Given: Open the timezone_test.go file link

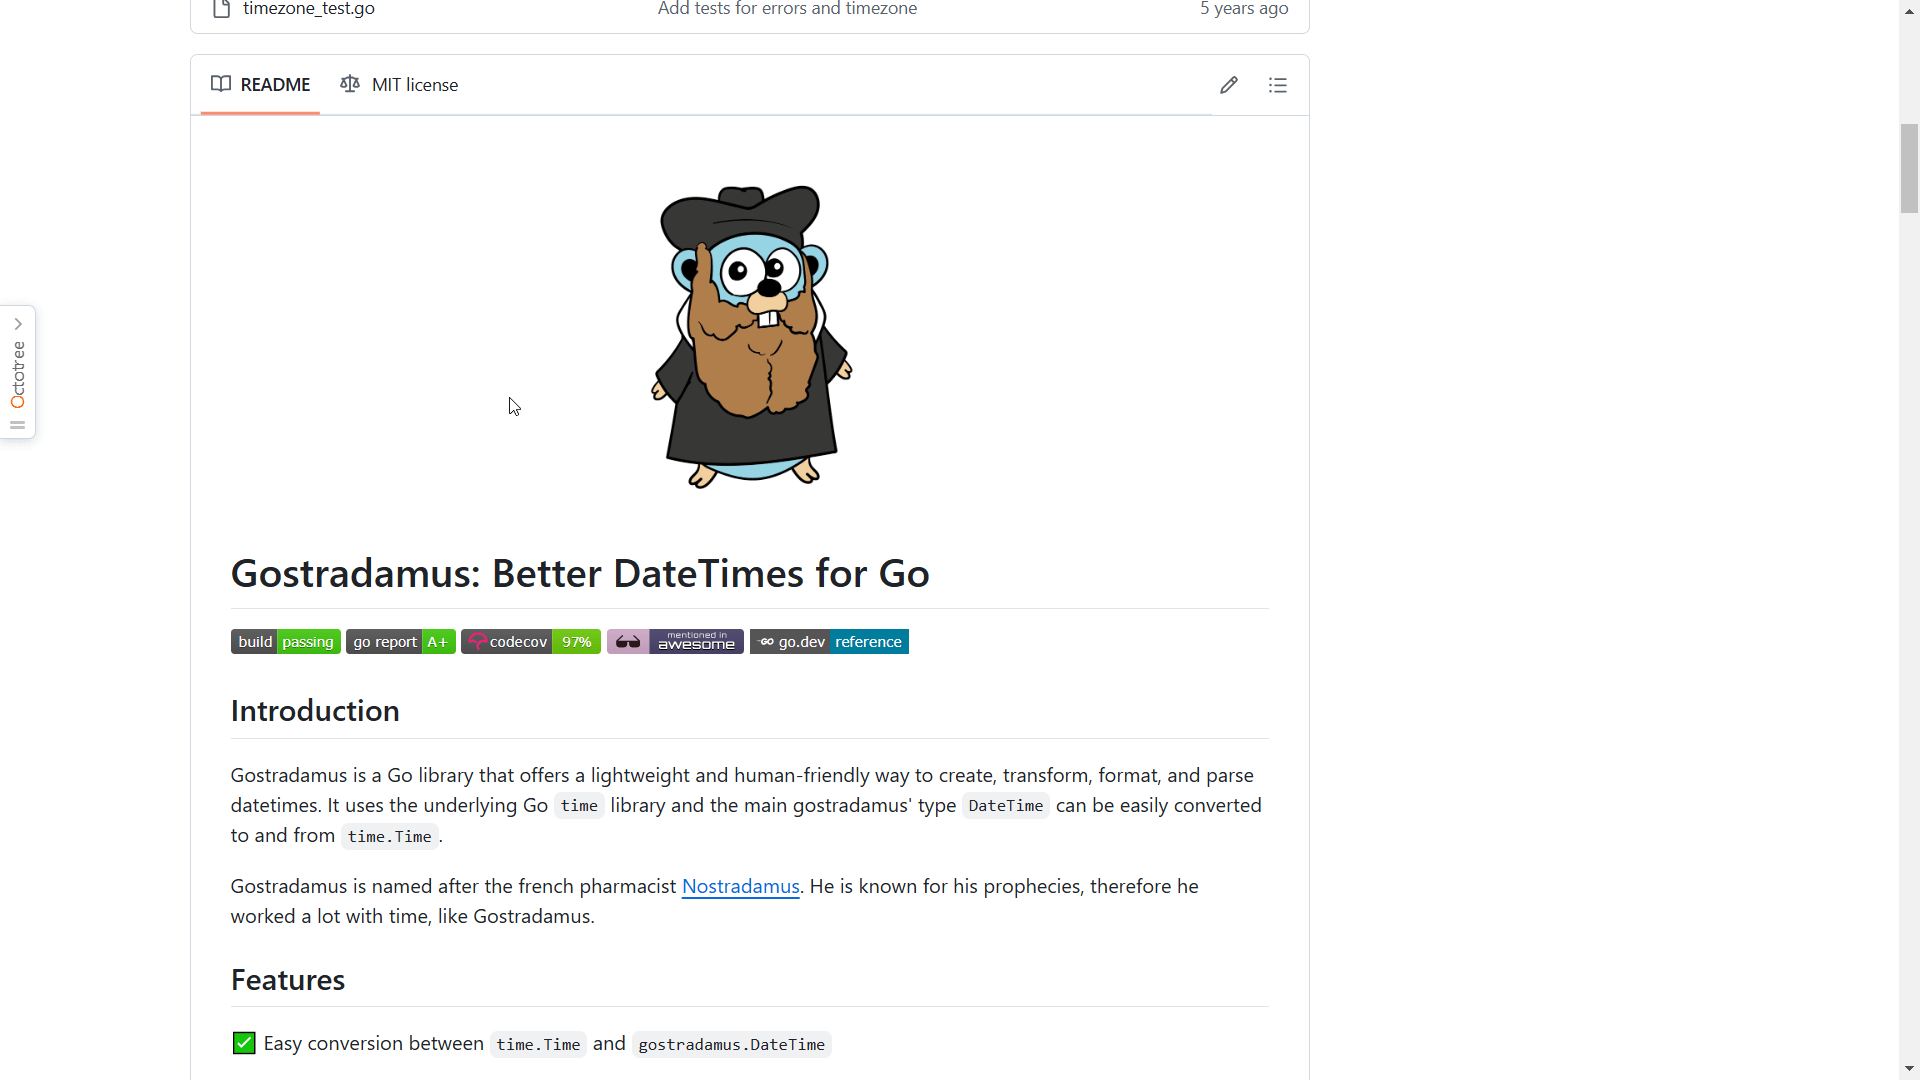Looking at the screenshot, I should click(309, 9).
